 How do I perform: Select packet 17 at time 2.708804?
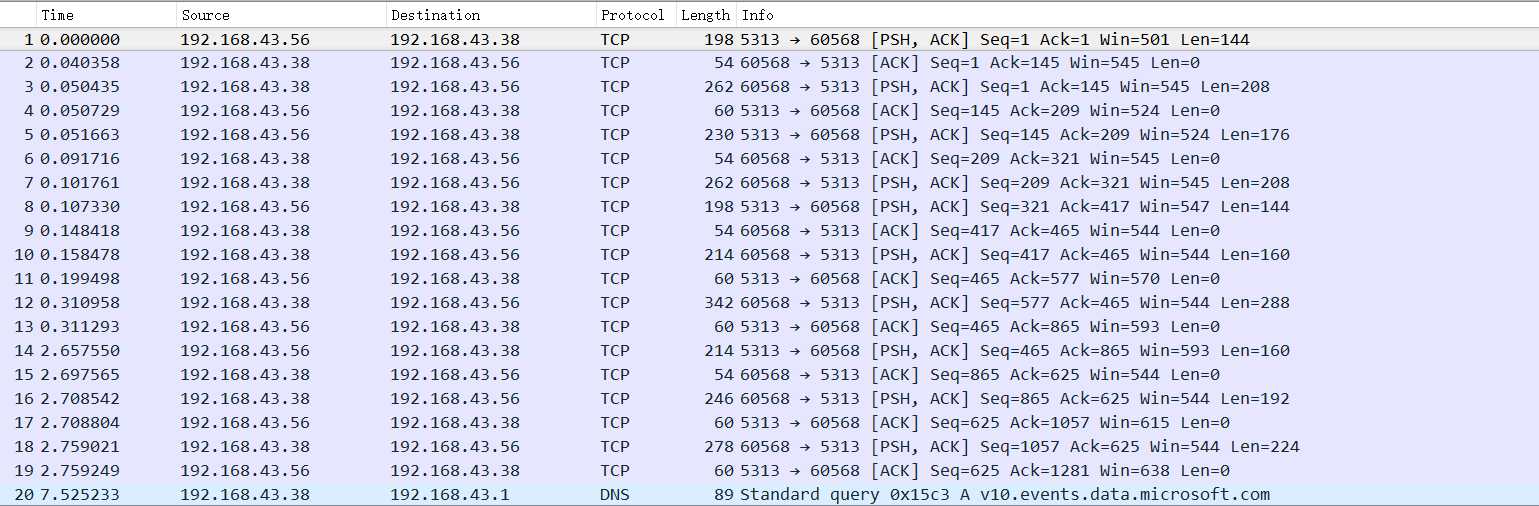pyautogui.click(x=769, y=422)
